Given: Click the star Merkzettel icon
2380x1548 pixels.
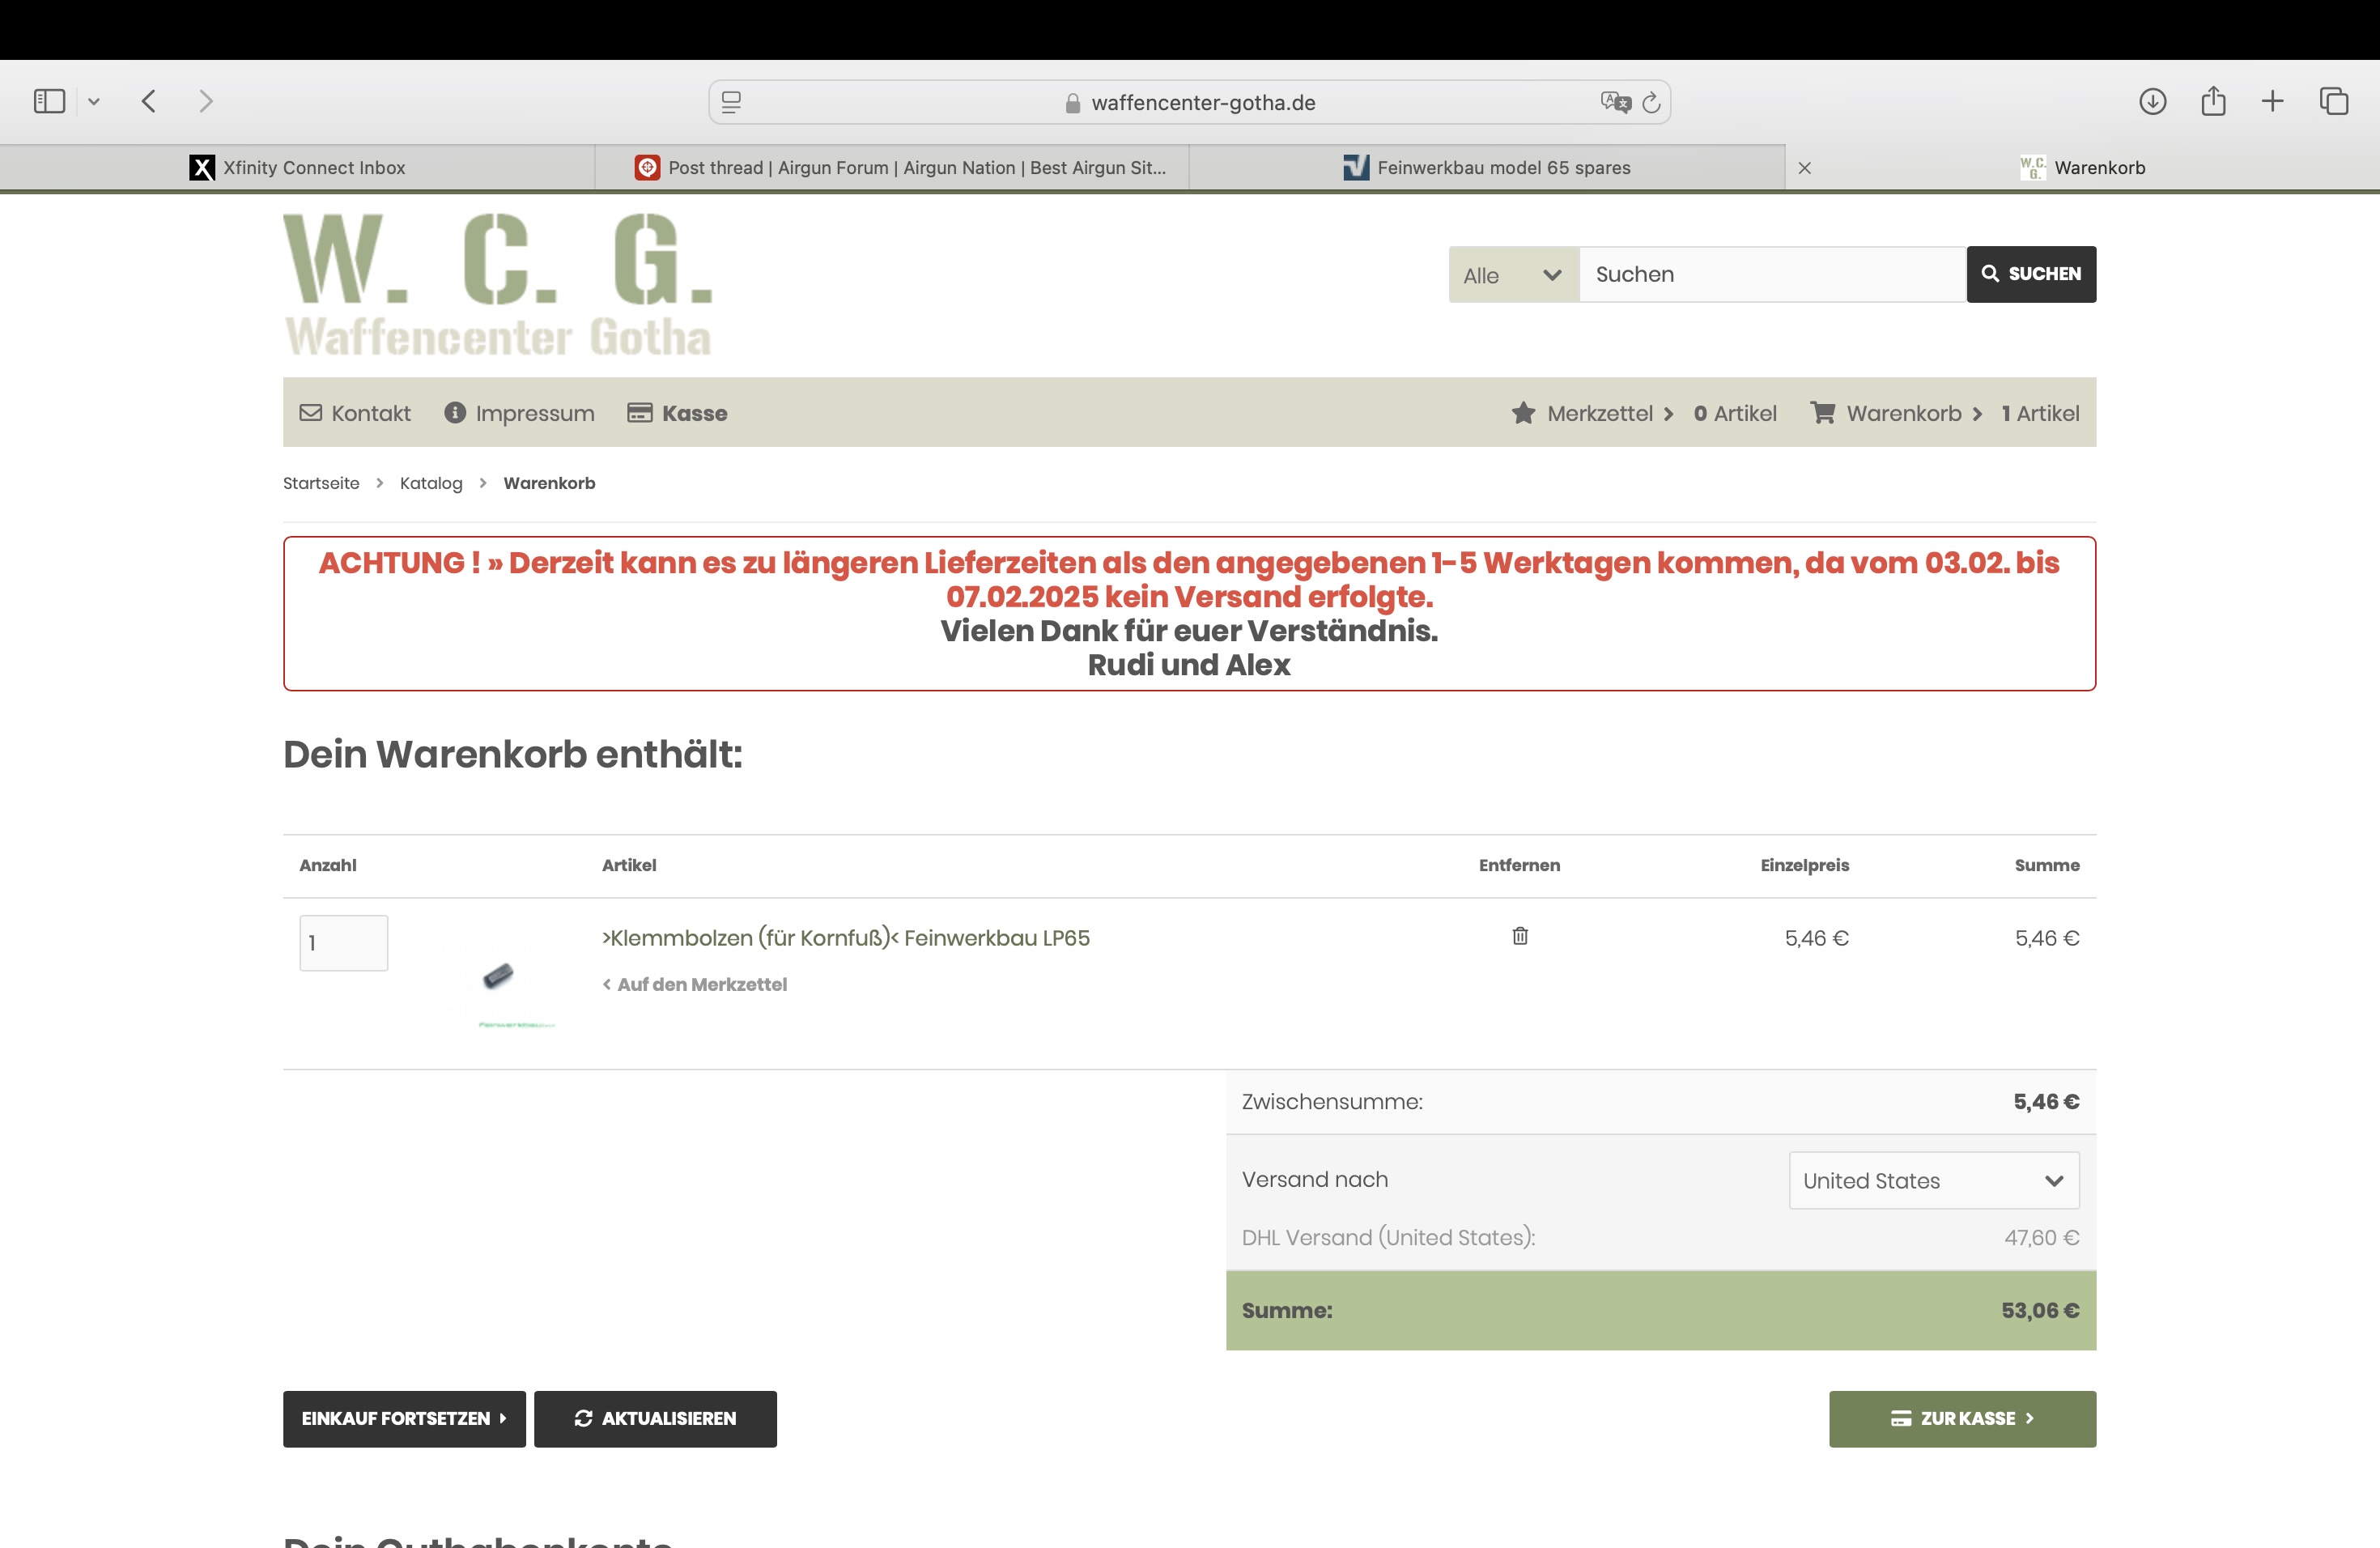Looking at the screenshot, I should pyautogui.click(x=1523, y=412).
